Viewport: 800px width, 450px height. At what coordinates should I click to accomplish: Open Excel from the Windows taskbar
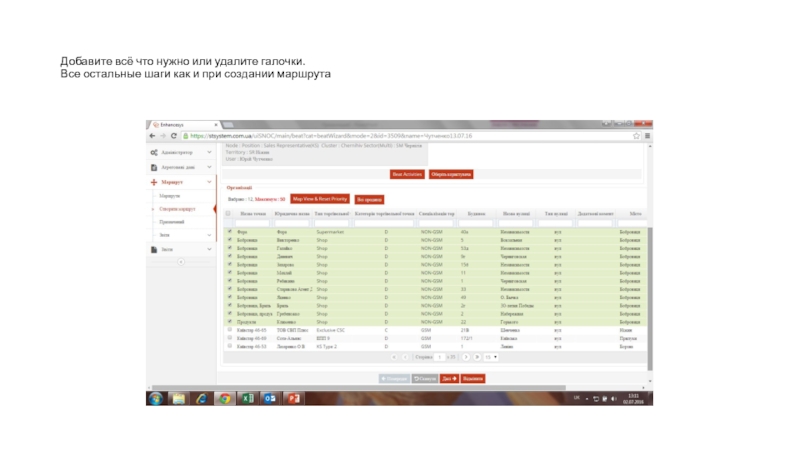[246, 398]
